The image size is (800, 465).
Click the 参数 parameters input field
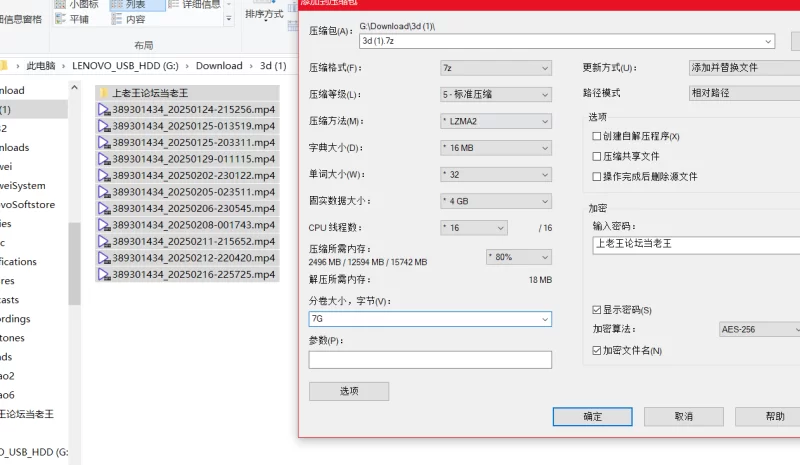(430, 360)
